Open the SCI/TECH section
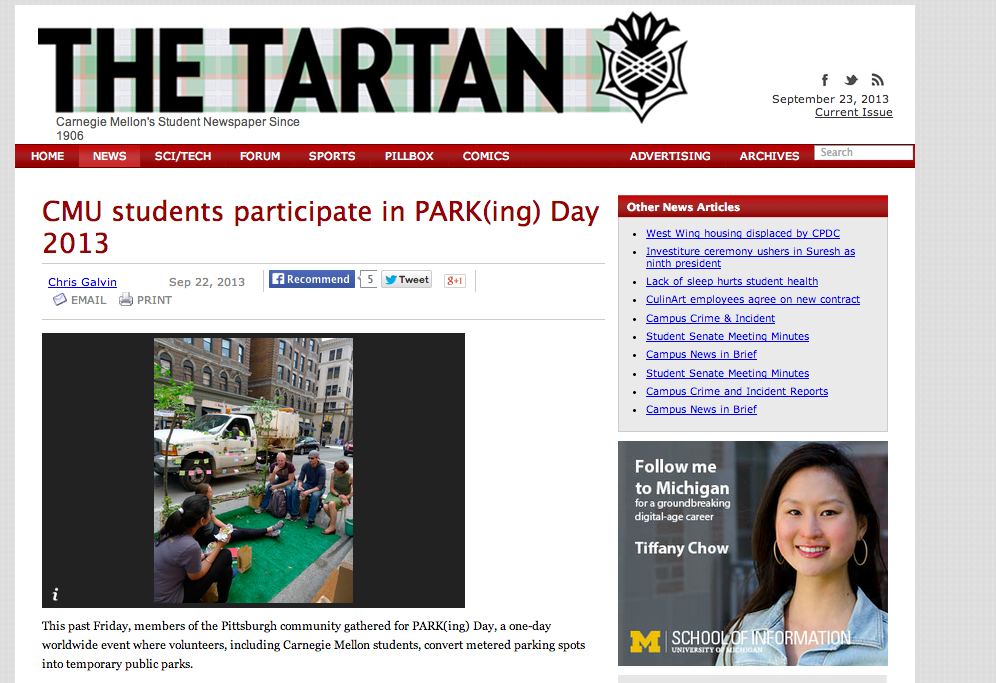Viewport: 996px width, 683px height. pyautogui.click(x=183, y=156)
